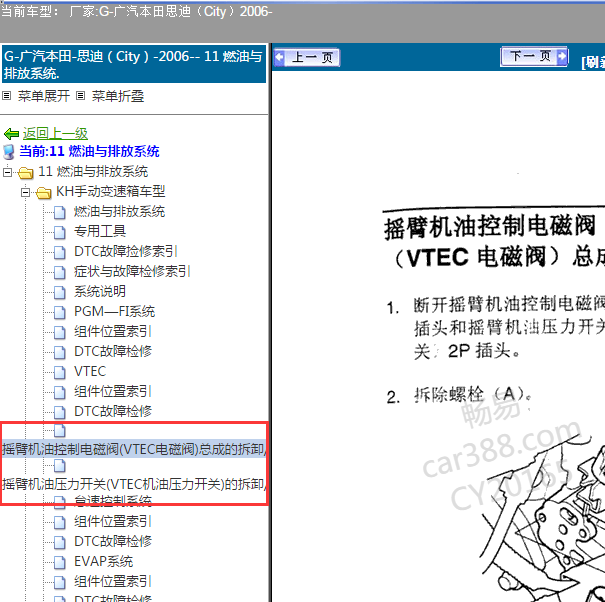This screenshot has height=602, width=605.
Task: Select 摇臂机油压力开关(VTEC机油压力开关)的拆卸 item
Action: coord(134,484)
